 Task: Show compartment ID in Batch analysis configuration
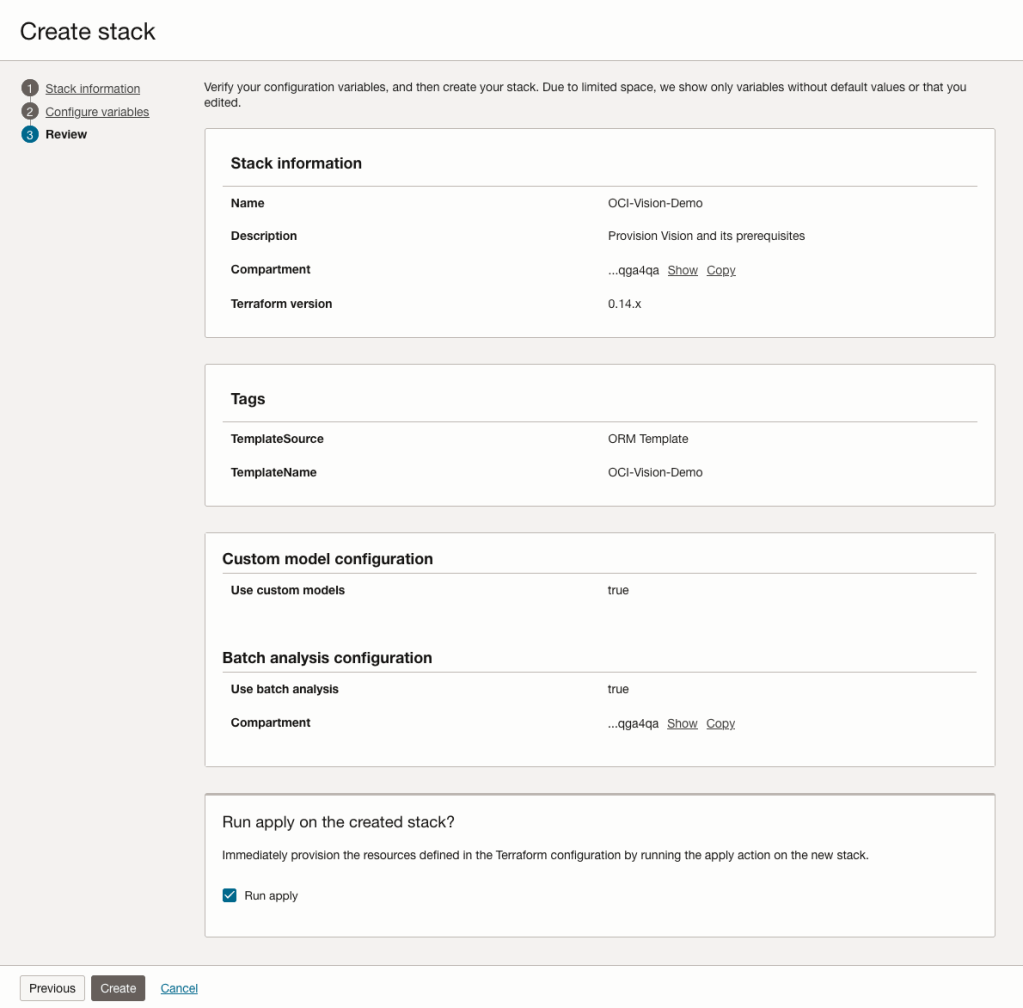coord(682,723)
